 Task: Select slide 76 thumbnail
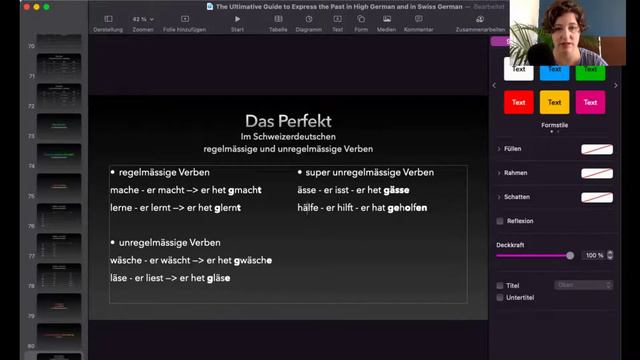pyautogui.click(x=59, y=216)
